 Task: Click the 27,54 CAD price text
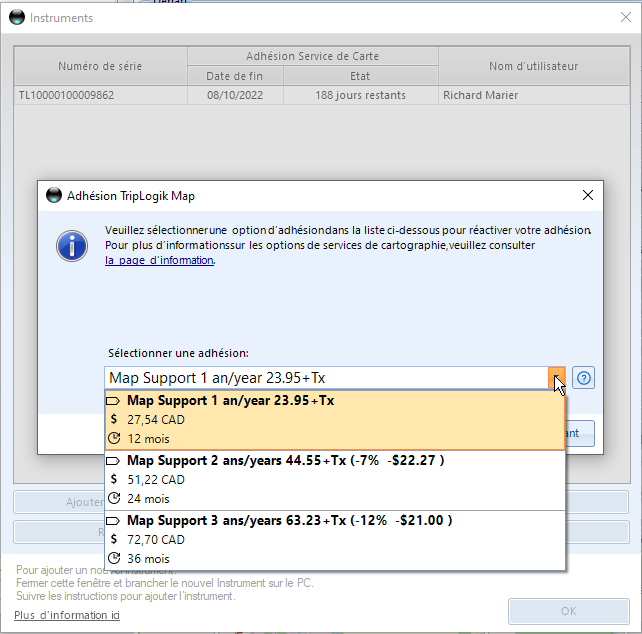point(156,420)
